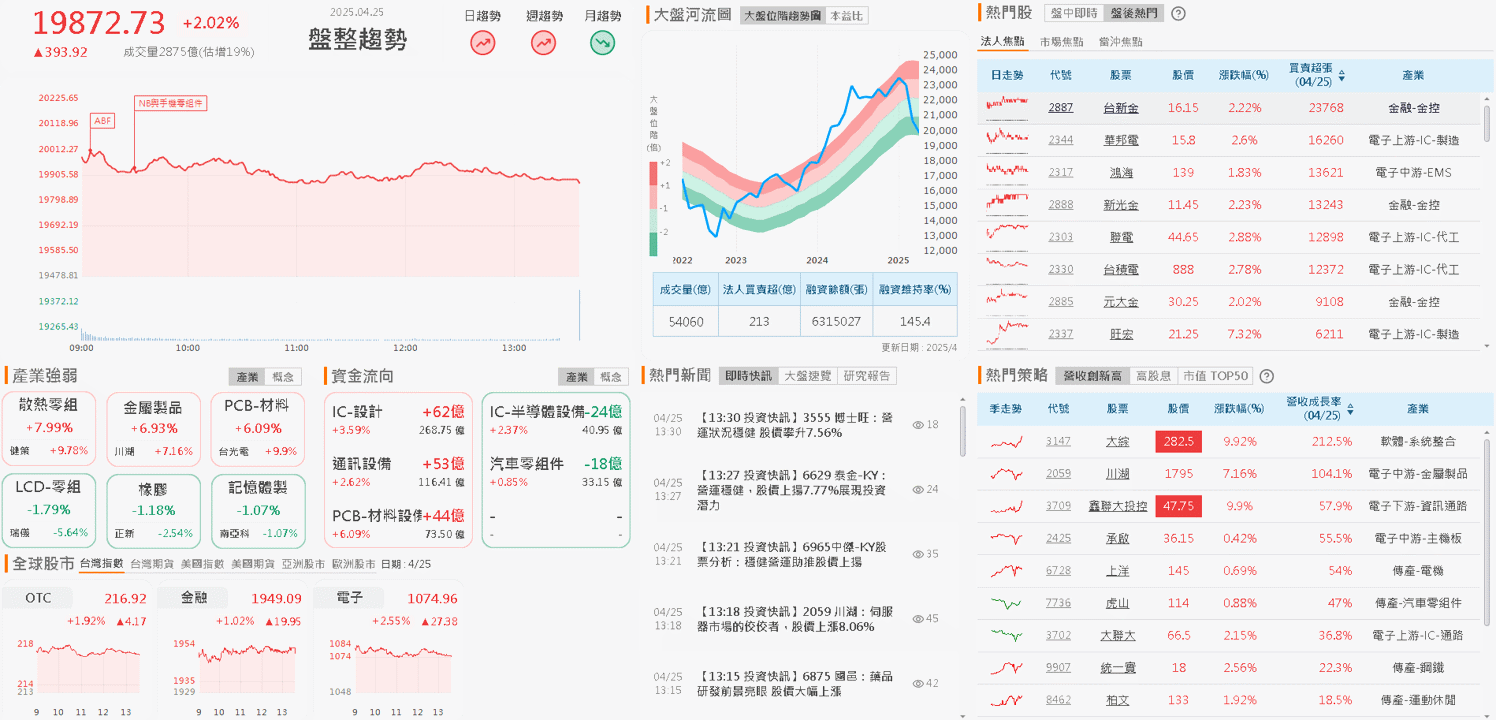Click 汽車零組件 fund flow entry
The image size is (1496, 720).
(x=555, y=472)
